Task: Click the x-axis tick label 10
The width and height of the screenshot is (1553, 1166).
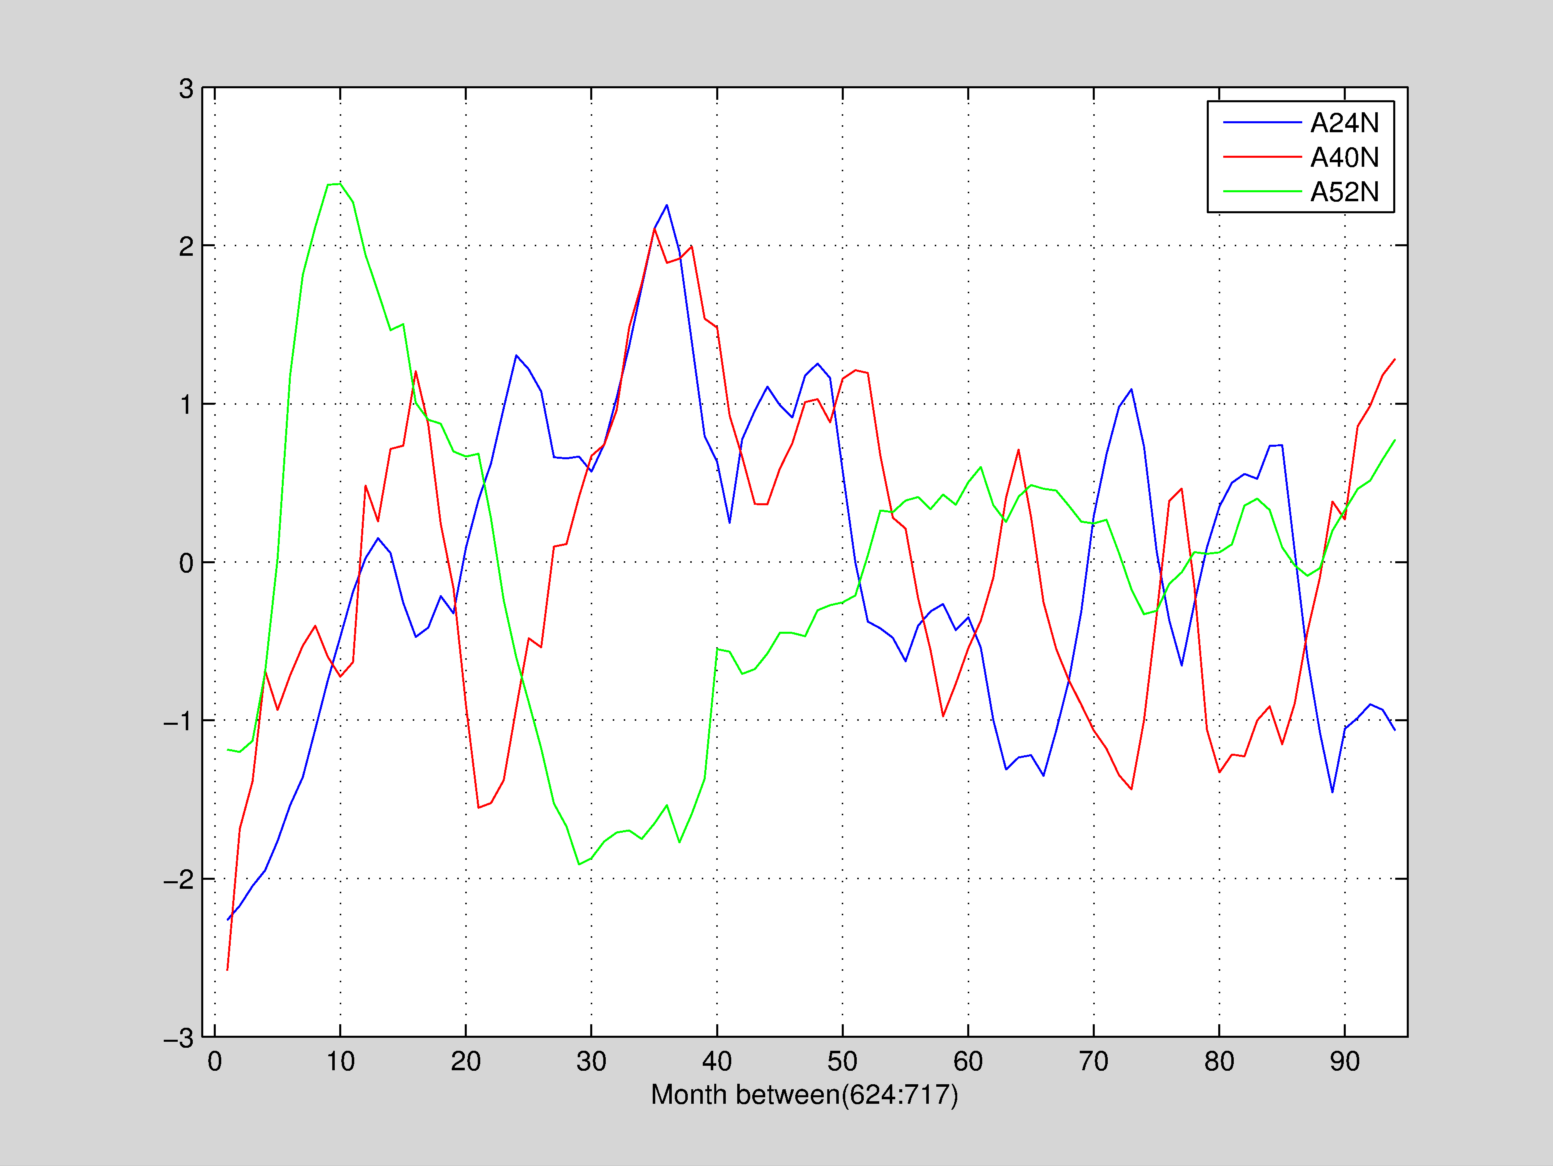Action: click(x=340, y=1062)
